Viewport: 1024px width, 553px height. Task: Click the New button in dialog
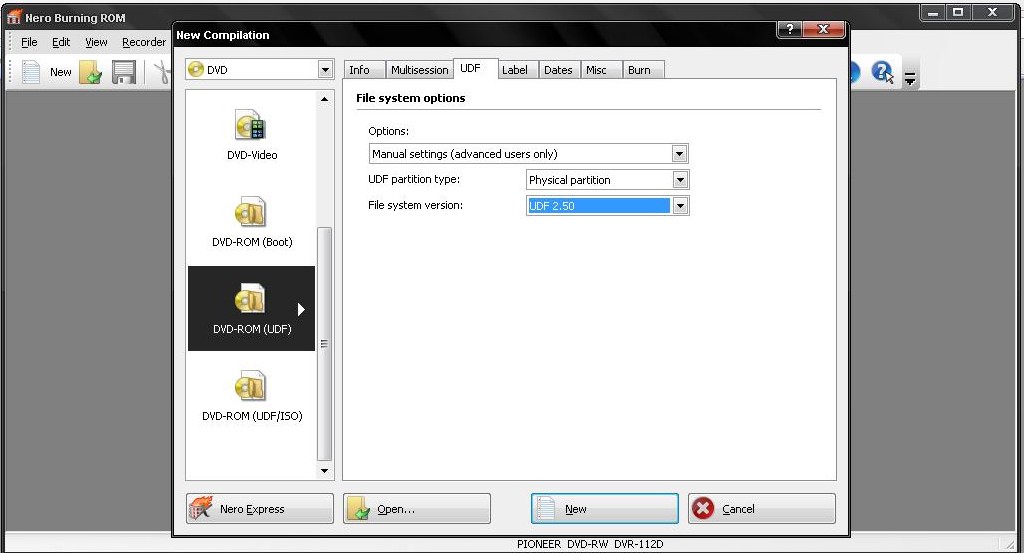tap(605, 508)
